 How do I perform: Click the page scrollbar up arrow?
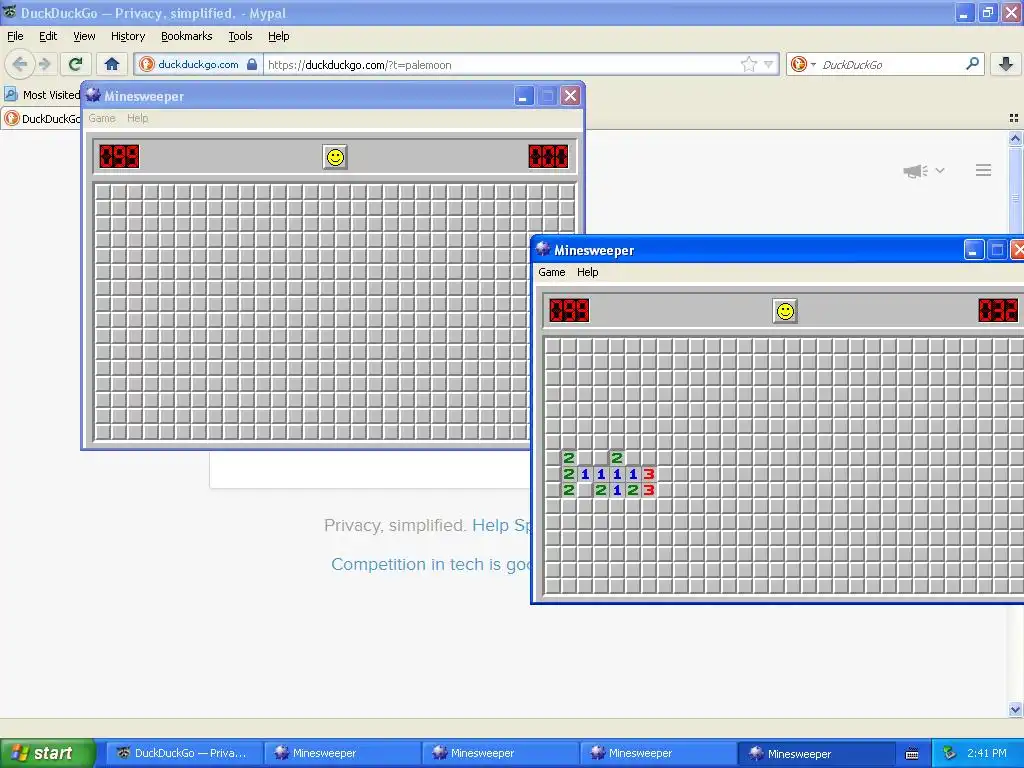1015,138
